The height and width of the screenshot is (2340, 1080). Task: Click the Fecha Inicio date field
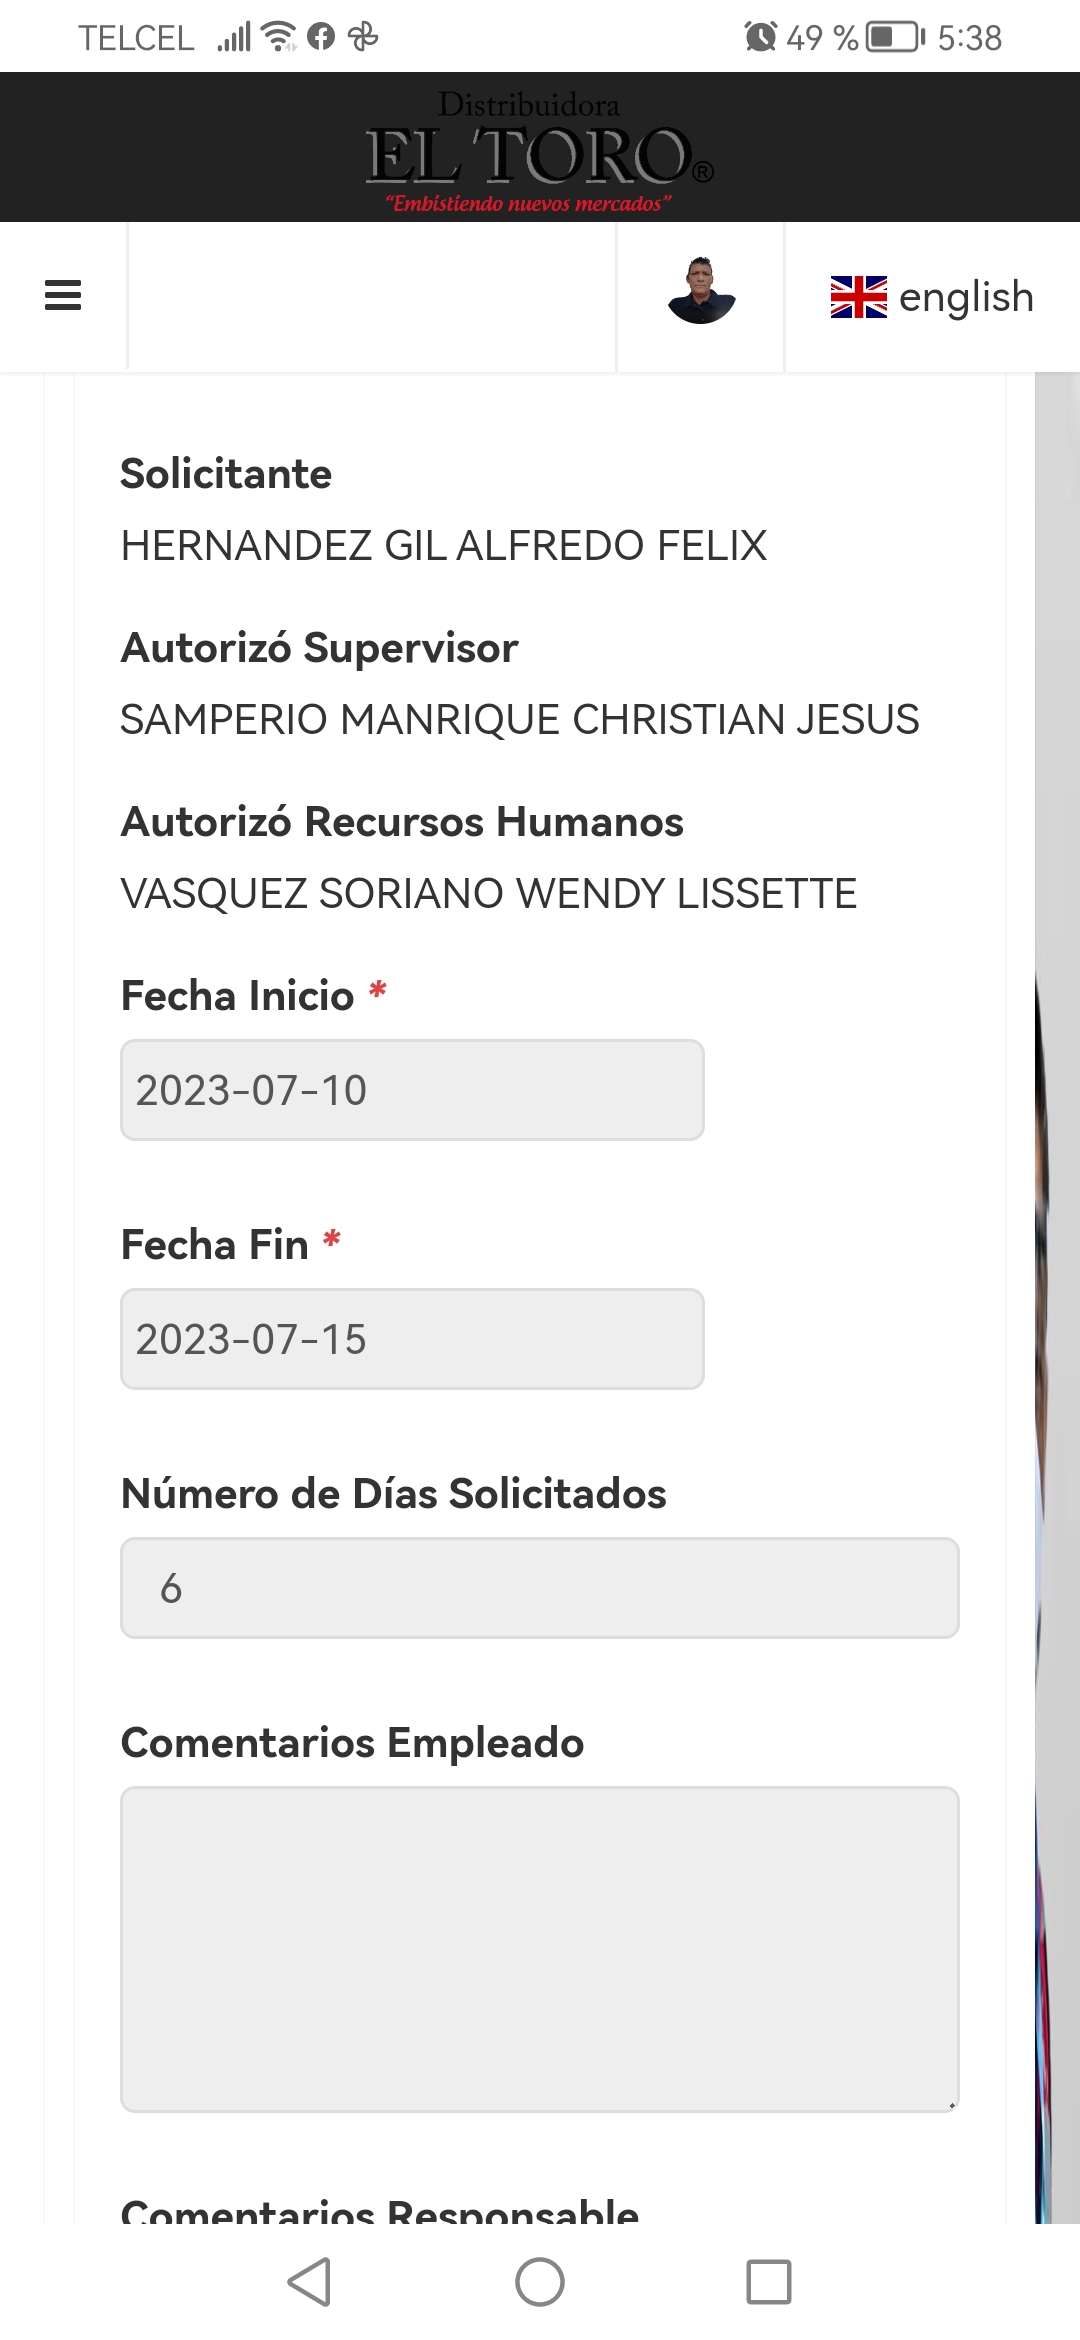pyautogui.click(x=412, y=1090)
